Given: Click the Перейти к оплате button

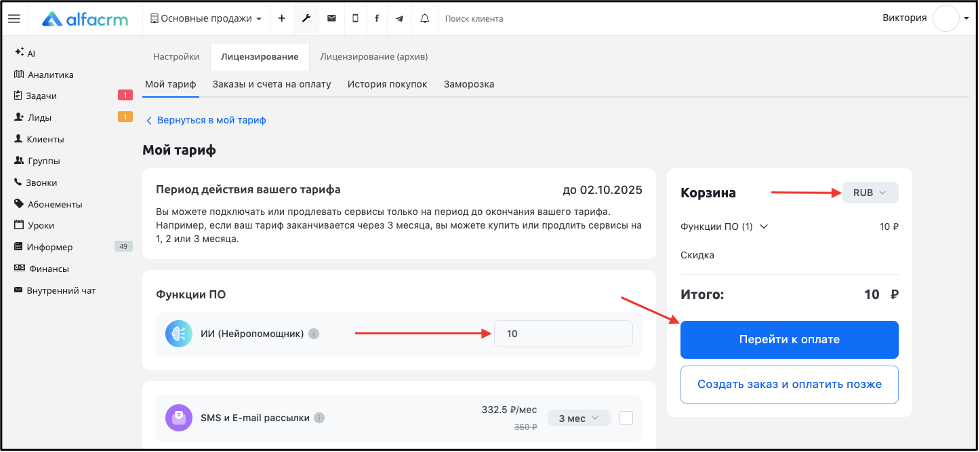Looking at the screenshot, I should 789,340.
